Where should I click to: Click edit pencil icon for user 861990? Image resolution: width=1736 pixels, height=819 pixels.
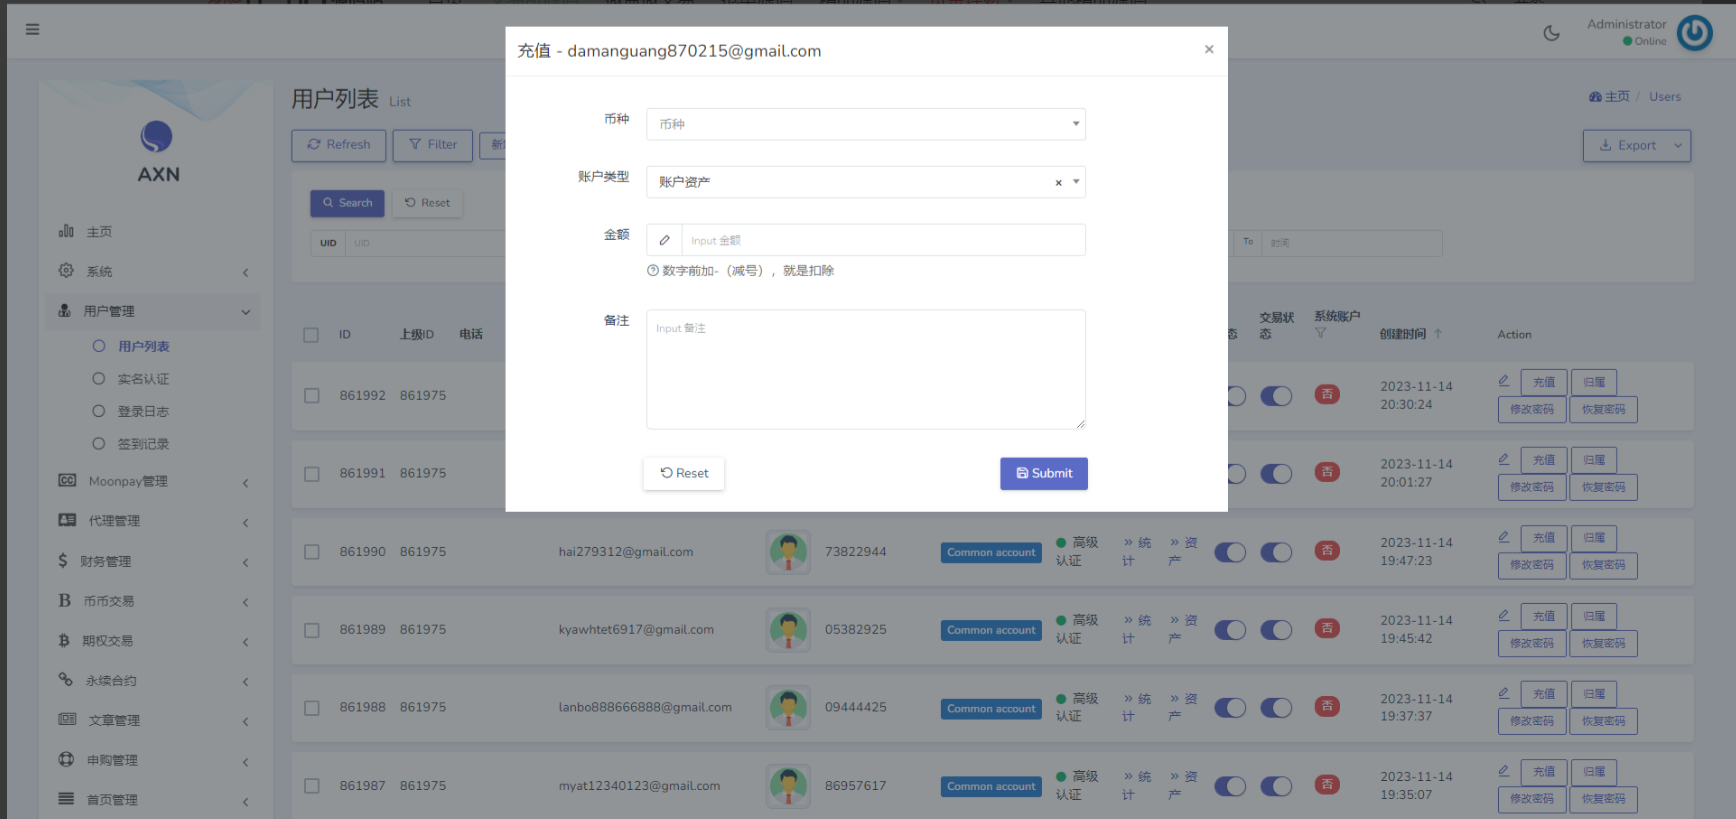pyautogui.click(x=1503, y=537)
